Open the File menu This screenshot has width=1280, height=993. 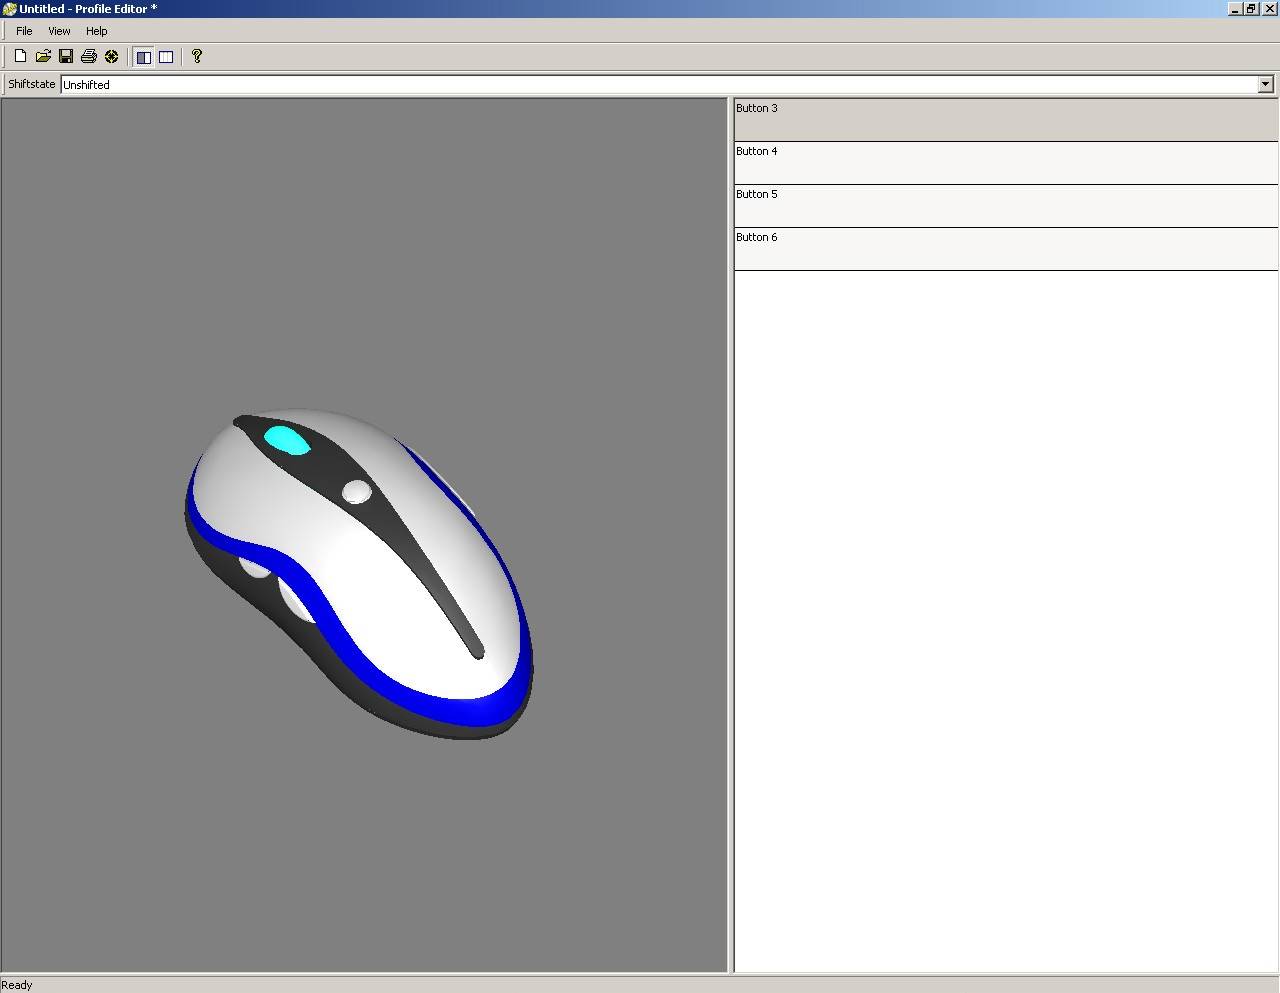click(24, 31)
